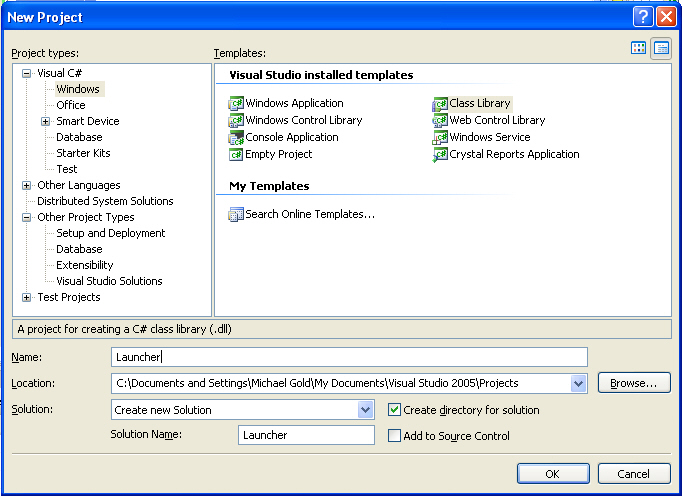Select the Console Application template icon
This screenshot has height=496, width=682.
[x=236, y=137]
